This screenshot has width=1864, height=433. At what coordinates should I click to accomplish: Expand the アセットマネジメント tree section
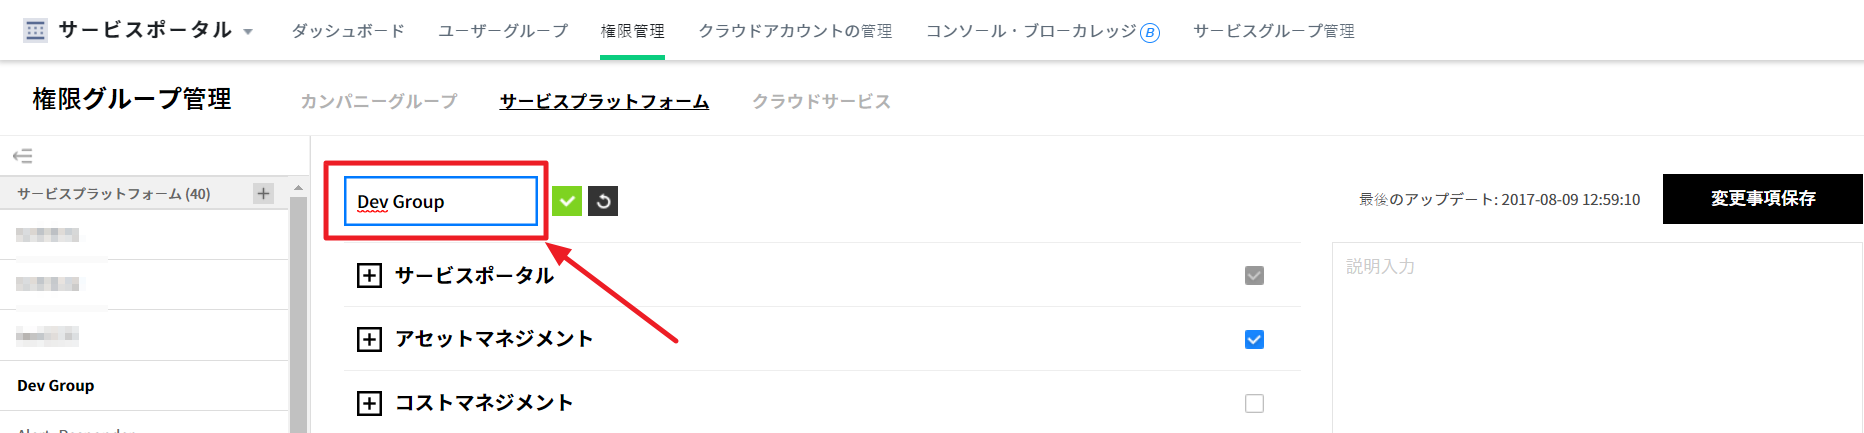coord(369,339)
